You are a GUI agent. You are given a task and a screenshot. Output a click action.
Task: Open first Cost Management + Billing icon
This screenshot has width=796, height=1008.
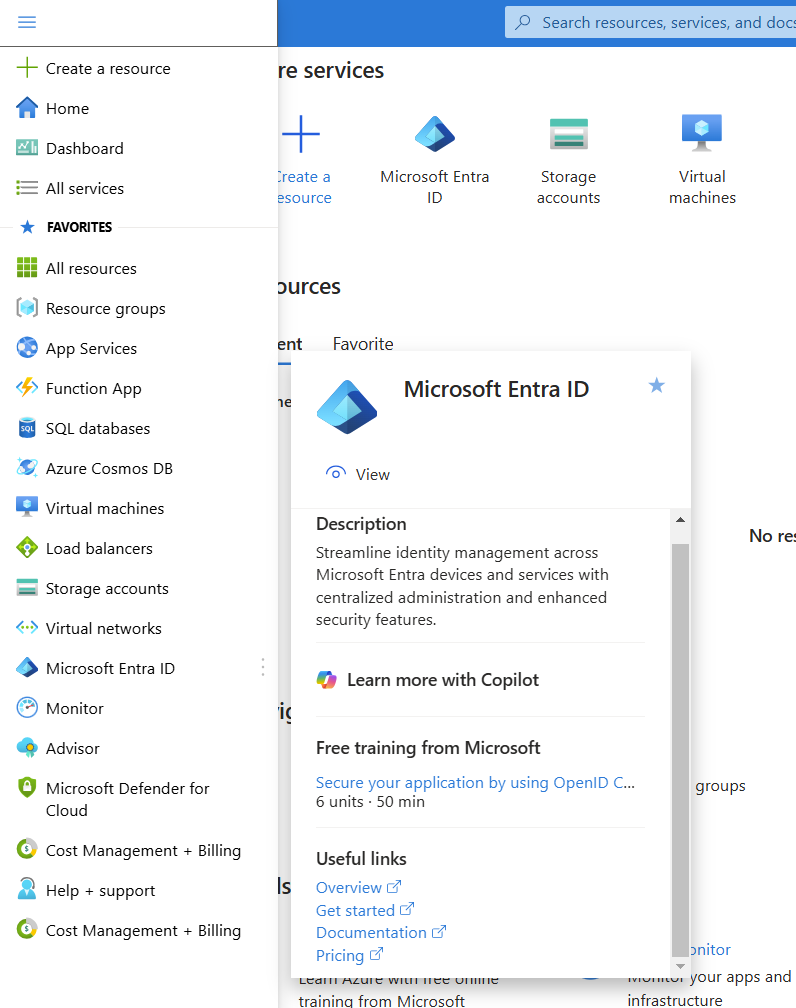click(x=26, y=849)
